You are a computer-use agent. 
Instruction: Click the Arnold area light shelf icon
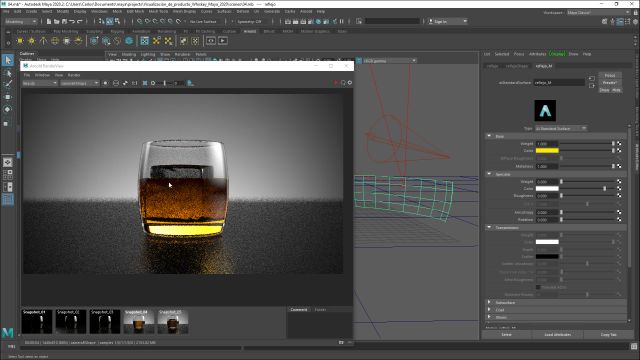(x=20, y=41)
